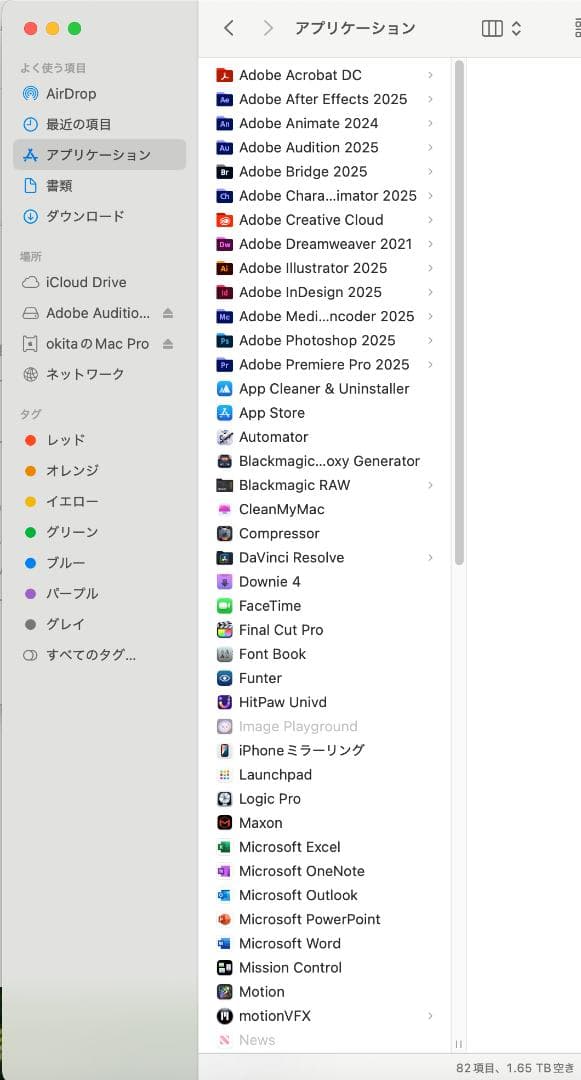Viewport: 581px width, 1080px height.
Task: Expand the motionVFX folder chevron
Action: point(430,1015)
